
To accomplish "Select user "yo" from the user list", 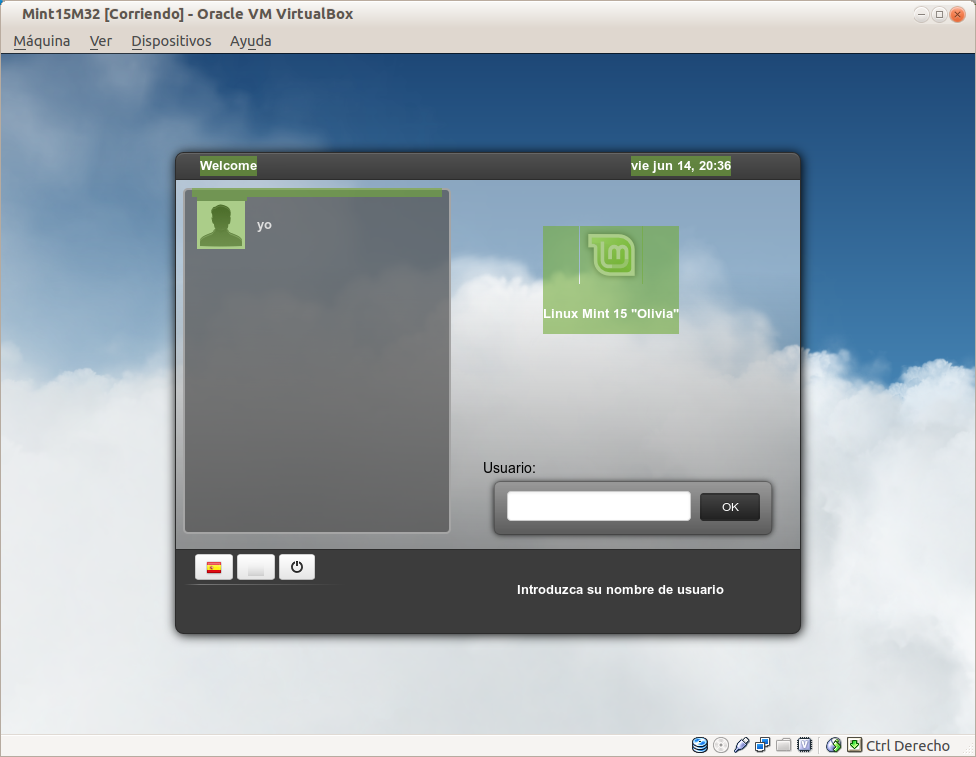I will coord(264,225).
